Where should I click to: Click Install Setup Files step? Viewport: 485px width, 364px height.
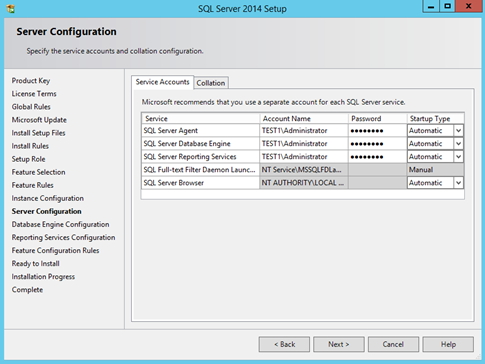38,133
